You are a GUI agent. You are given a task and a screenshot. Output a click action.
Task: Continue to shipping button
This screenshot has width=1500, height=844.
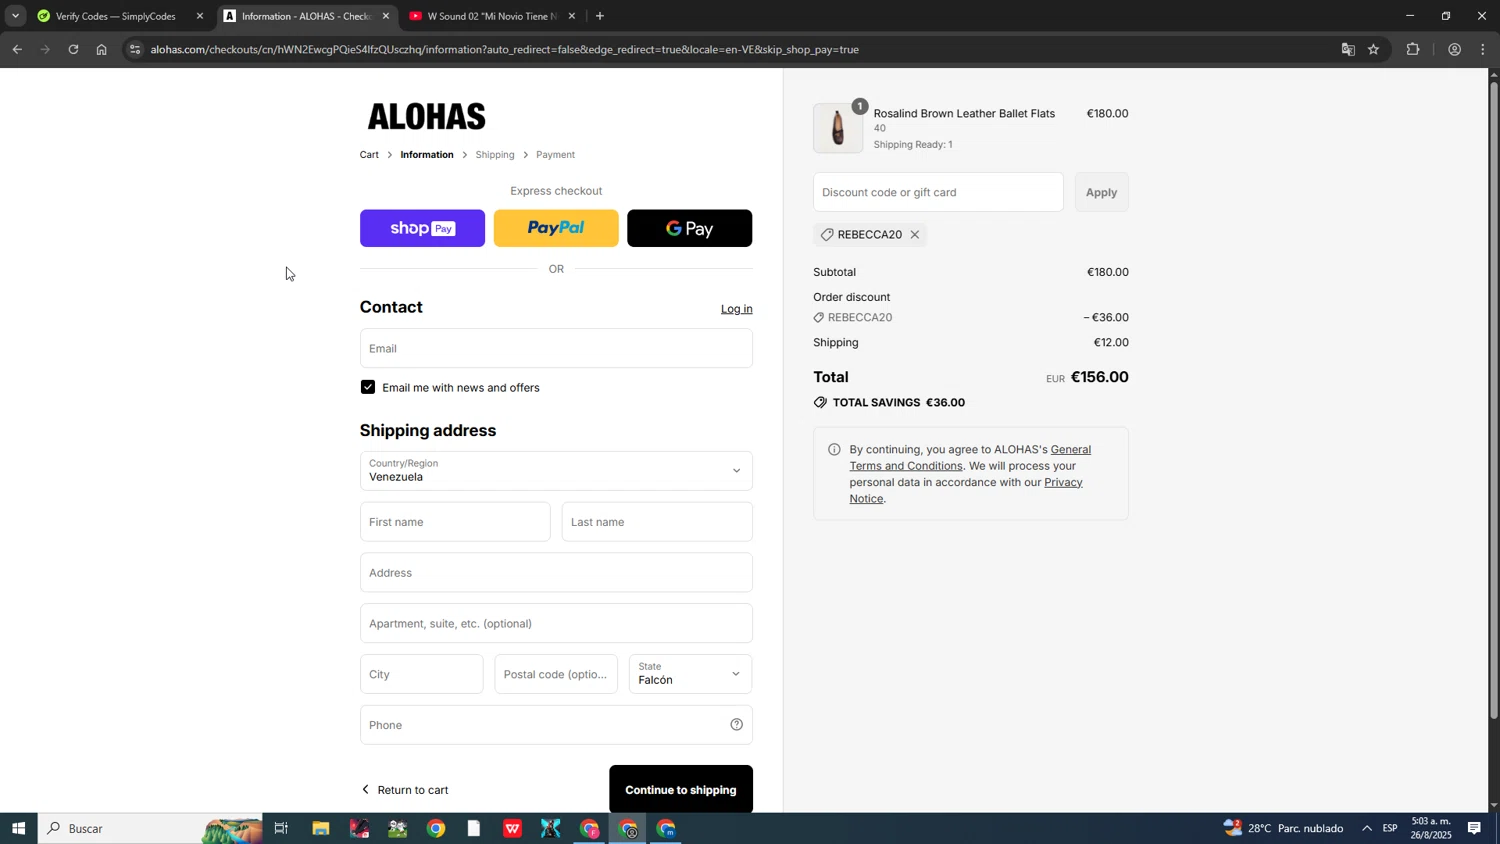pos(681,790)
